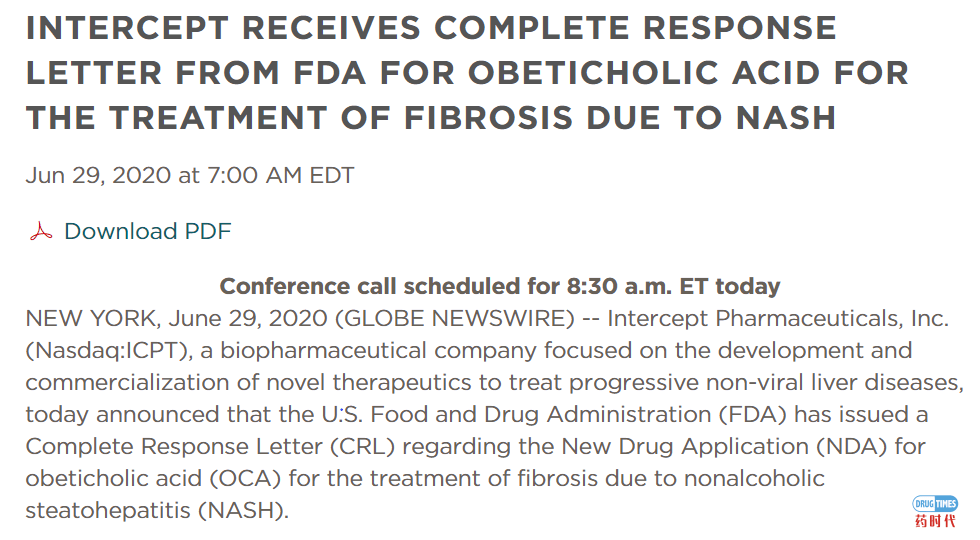Click the "Jun 29, 2020 at 7:00 AM EDT" timestamp
The image size is (980, 540).
pyautogui.click(x=190, y=175)
